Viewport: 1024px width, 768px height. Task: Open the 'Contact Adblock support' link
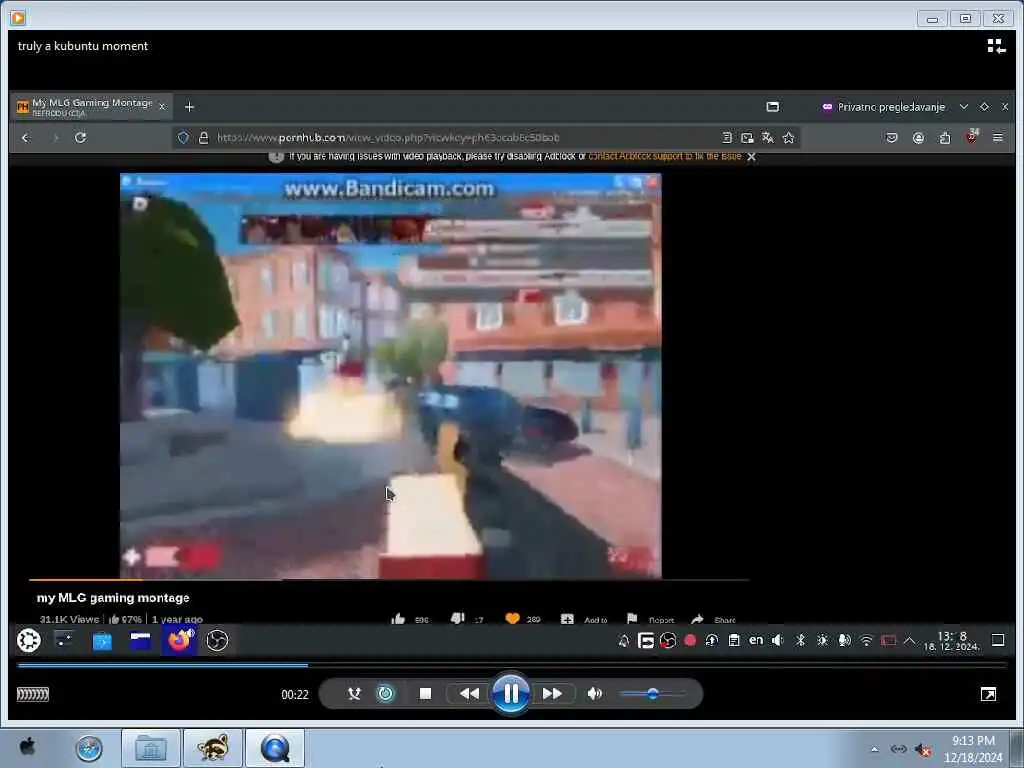pos(665,156)
